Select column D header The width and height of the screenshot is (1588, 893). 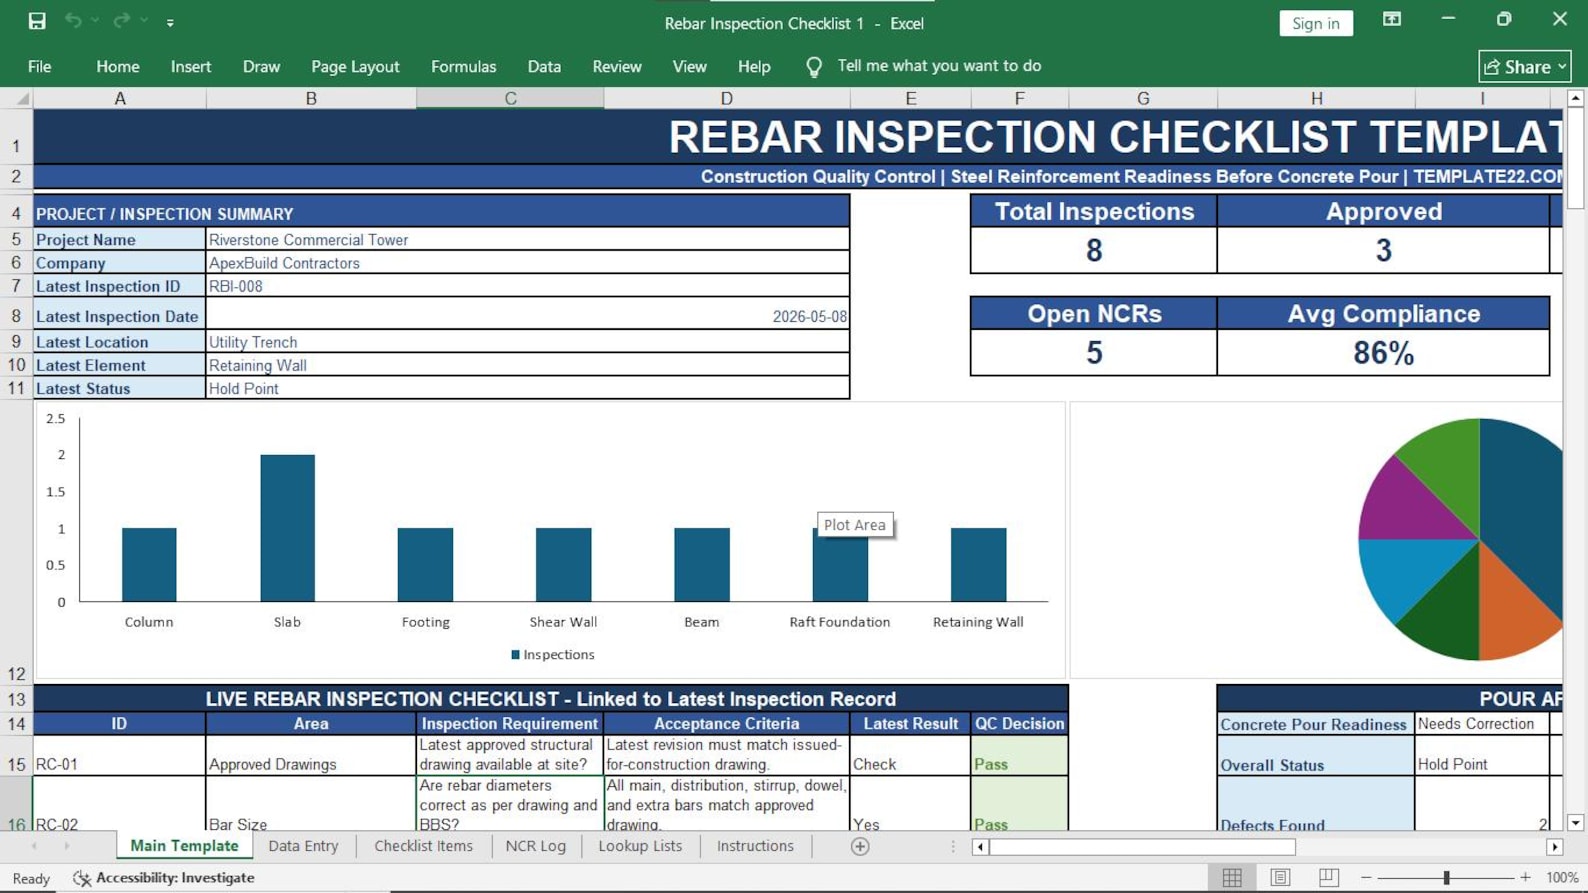pos(727,98)
